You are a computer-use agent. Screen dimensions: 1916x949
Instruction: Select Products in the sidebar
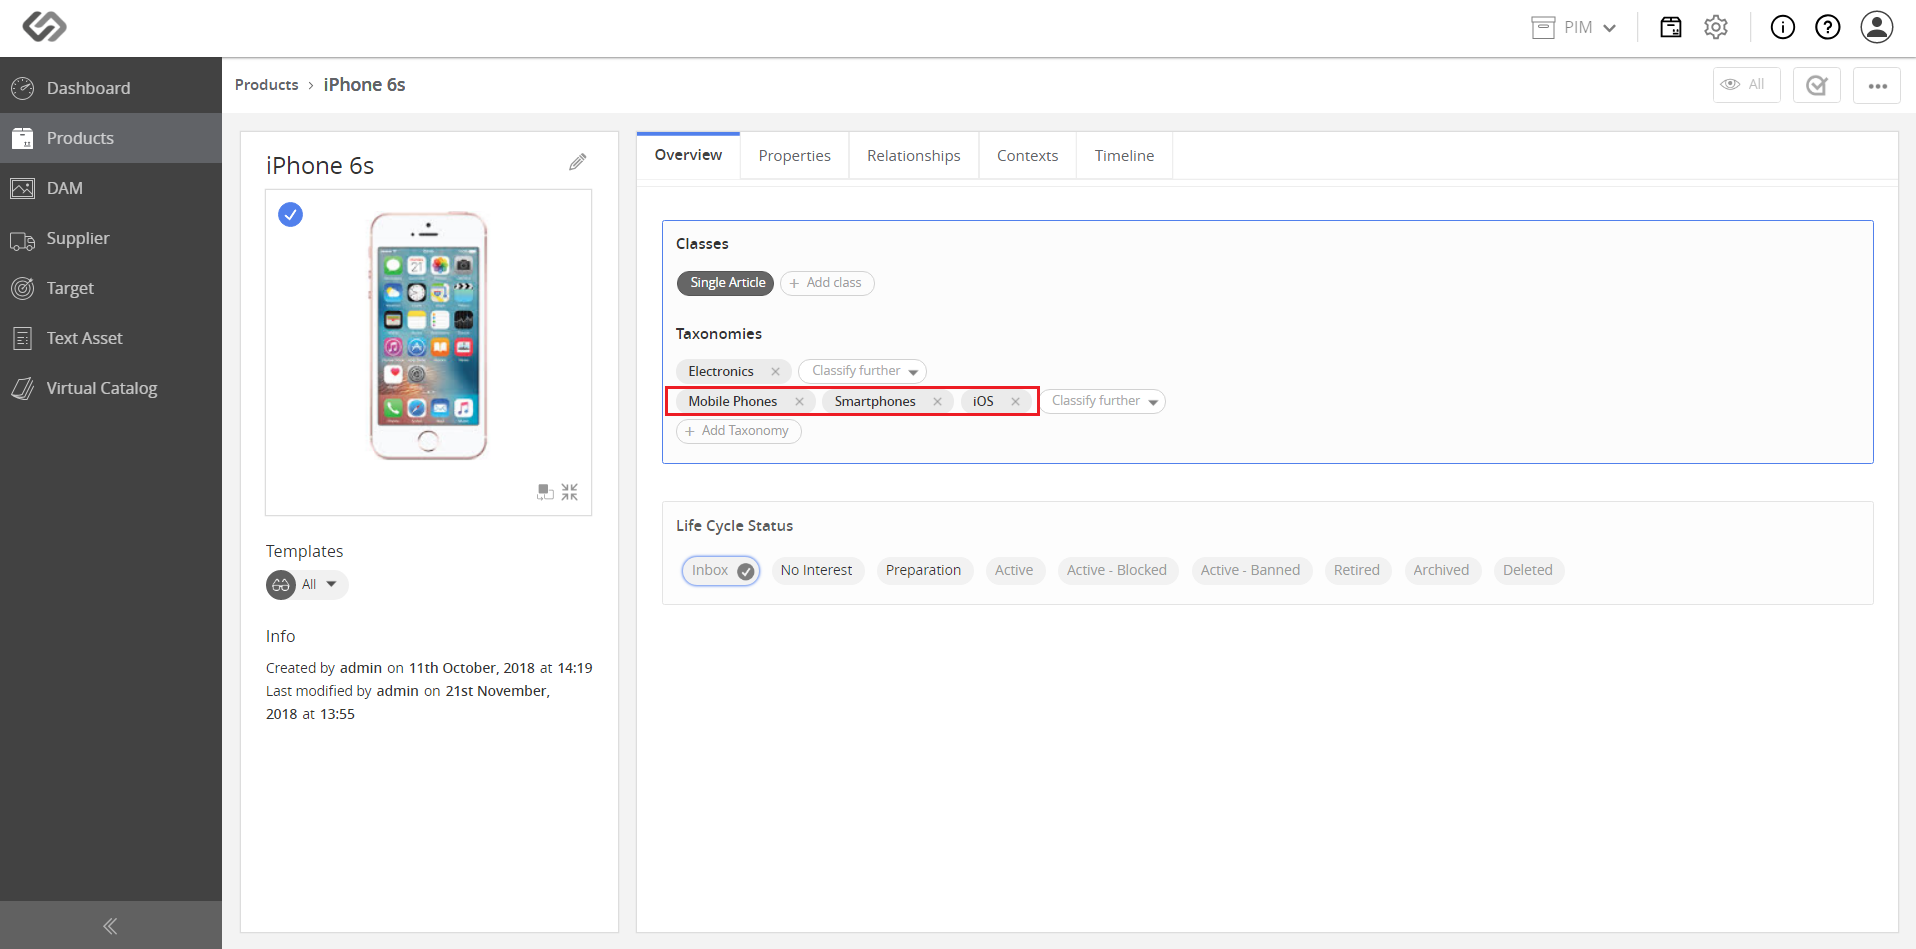[111, 138]
